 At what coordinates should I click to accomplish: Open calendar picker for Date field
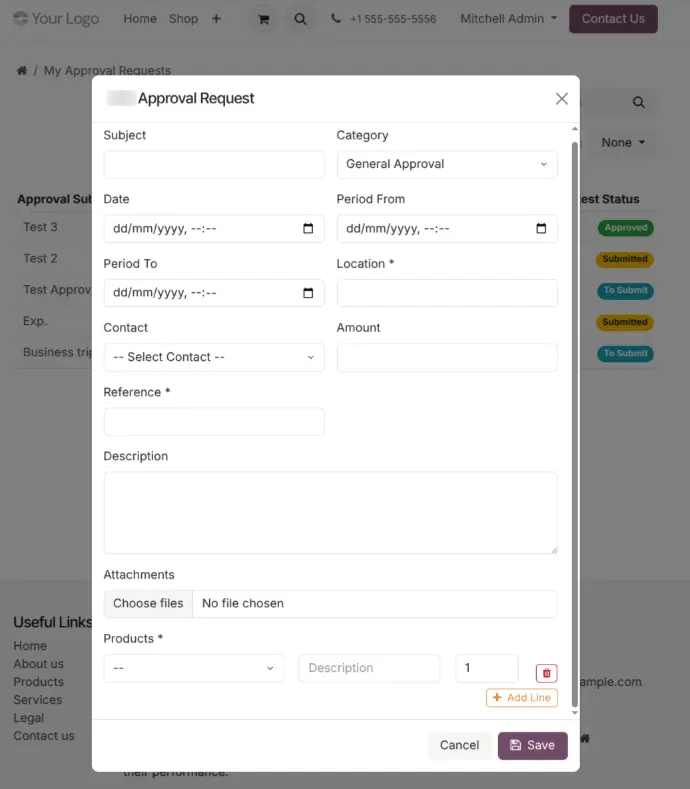(x=308, y=229)
